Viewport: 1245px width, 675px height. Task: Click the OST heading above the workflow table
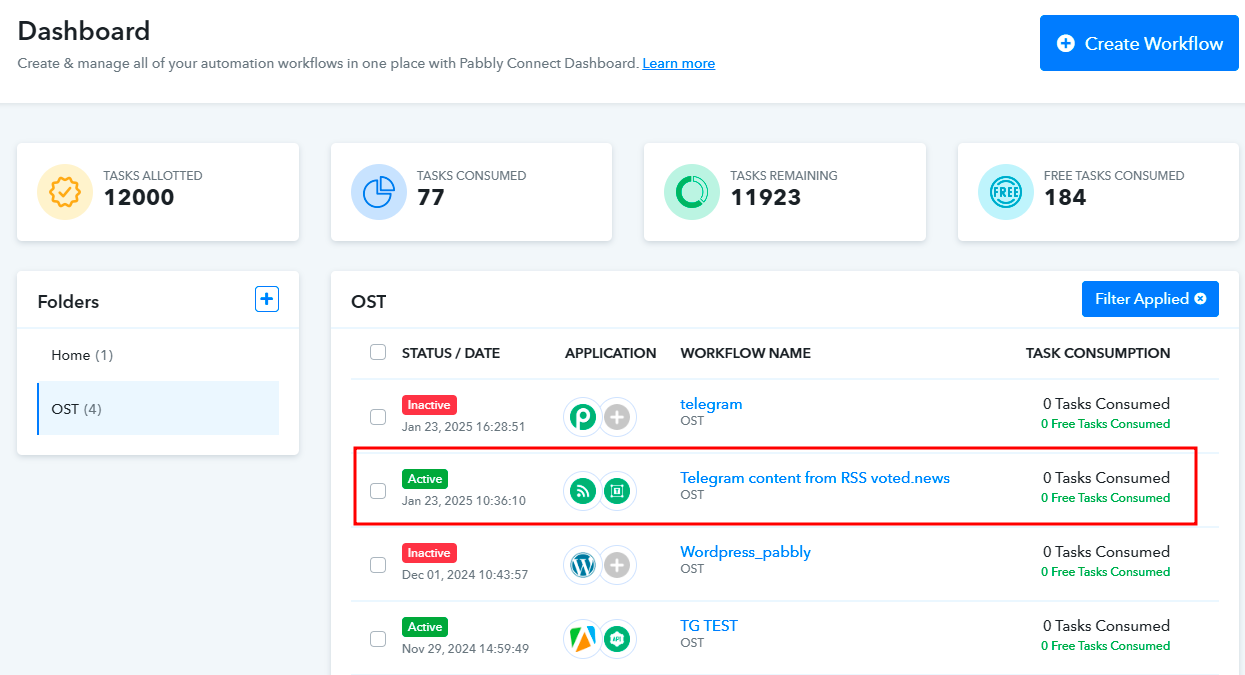(369, 301)
